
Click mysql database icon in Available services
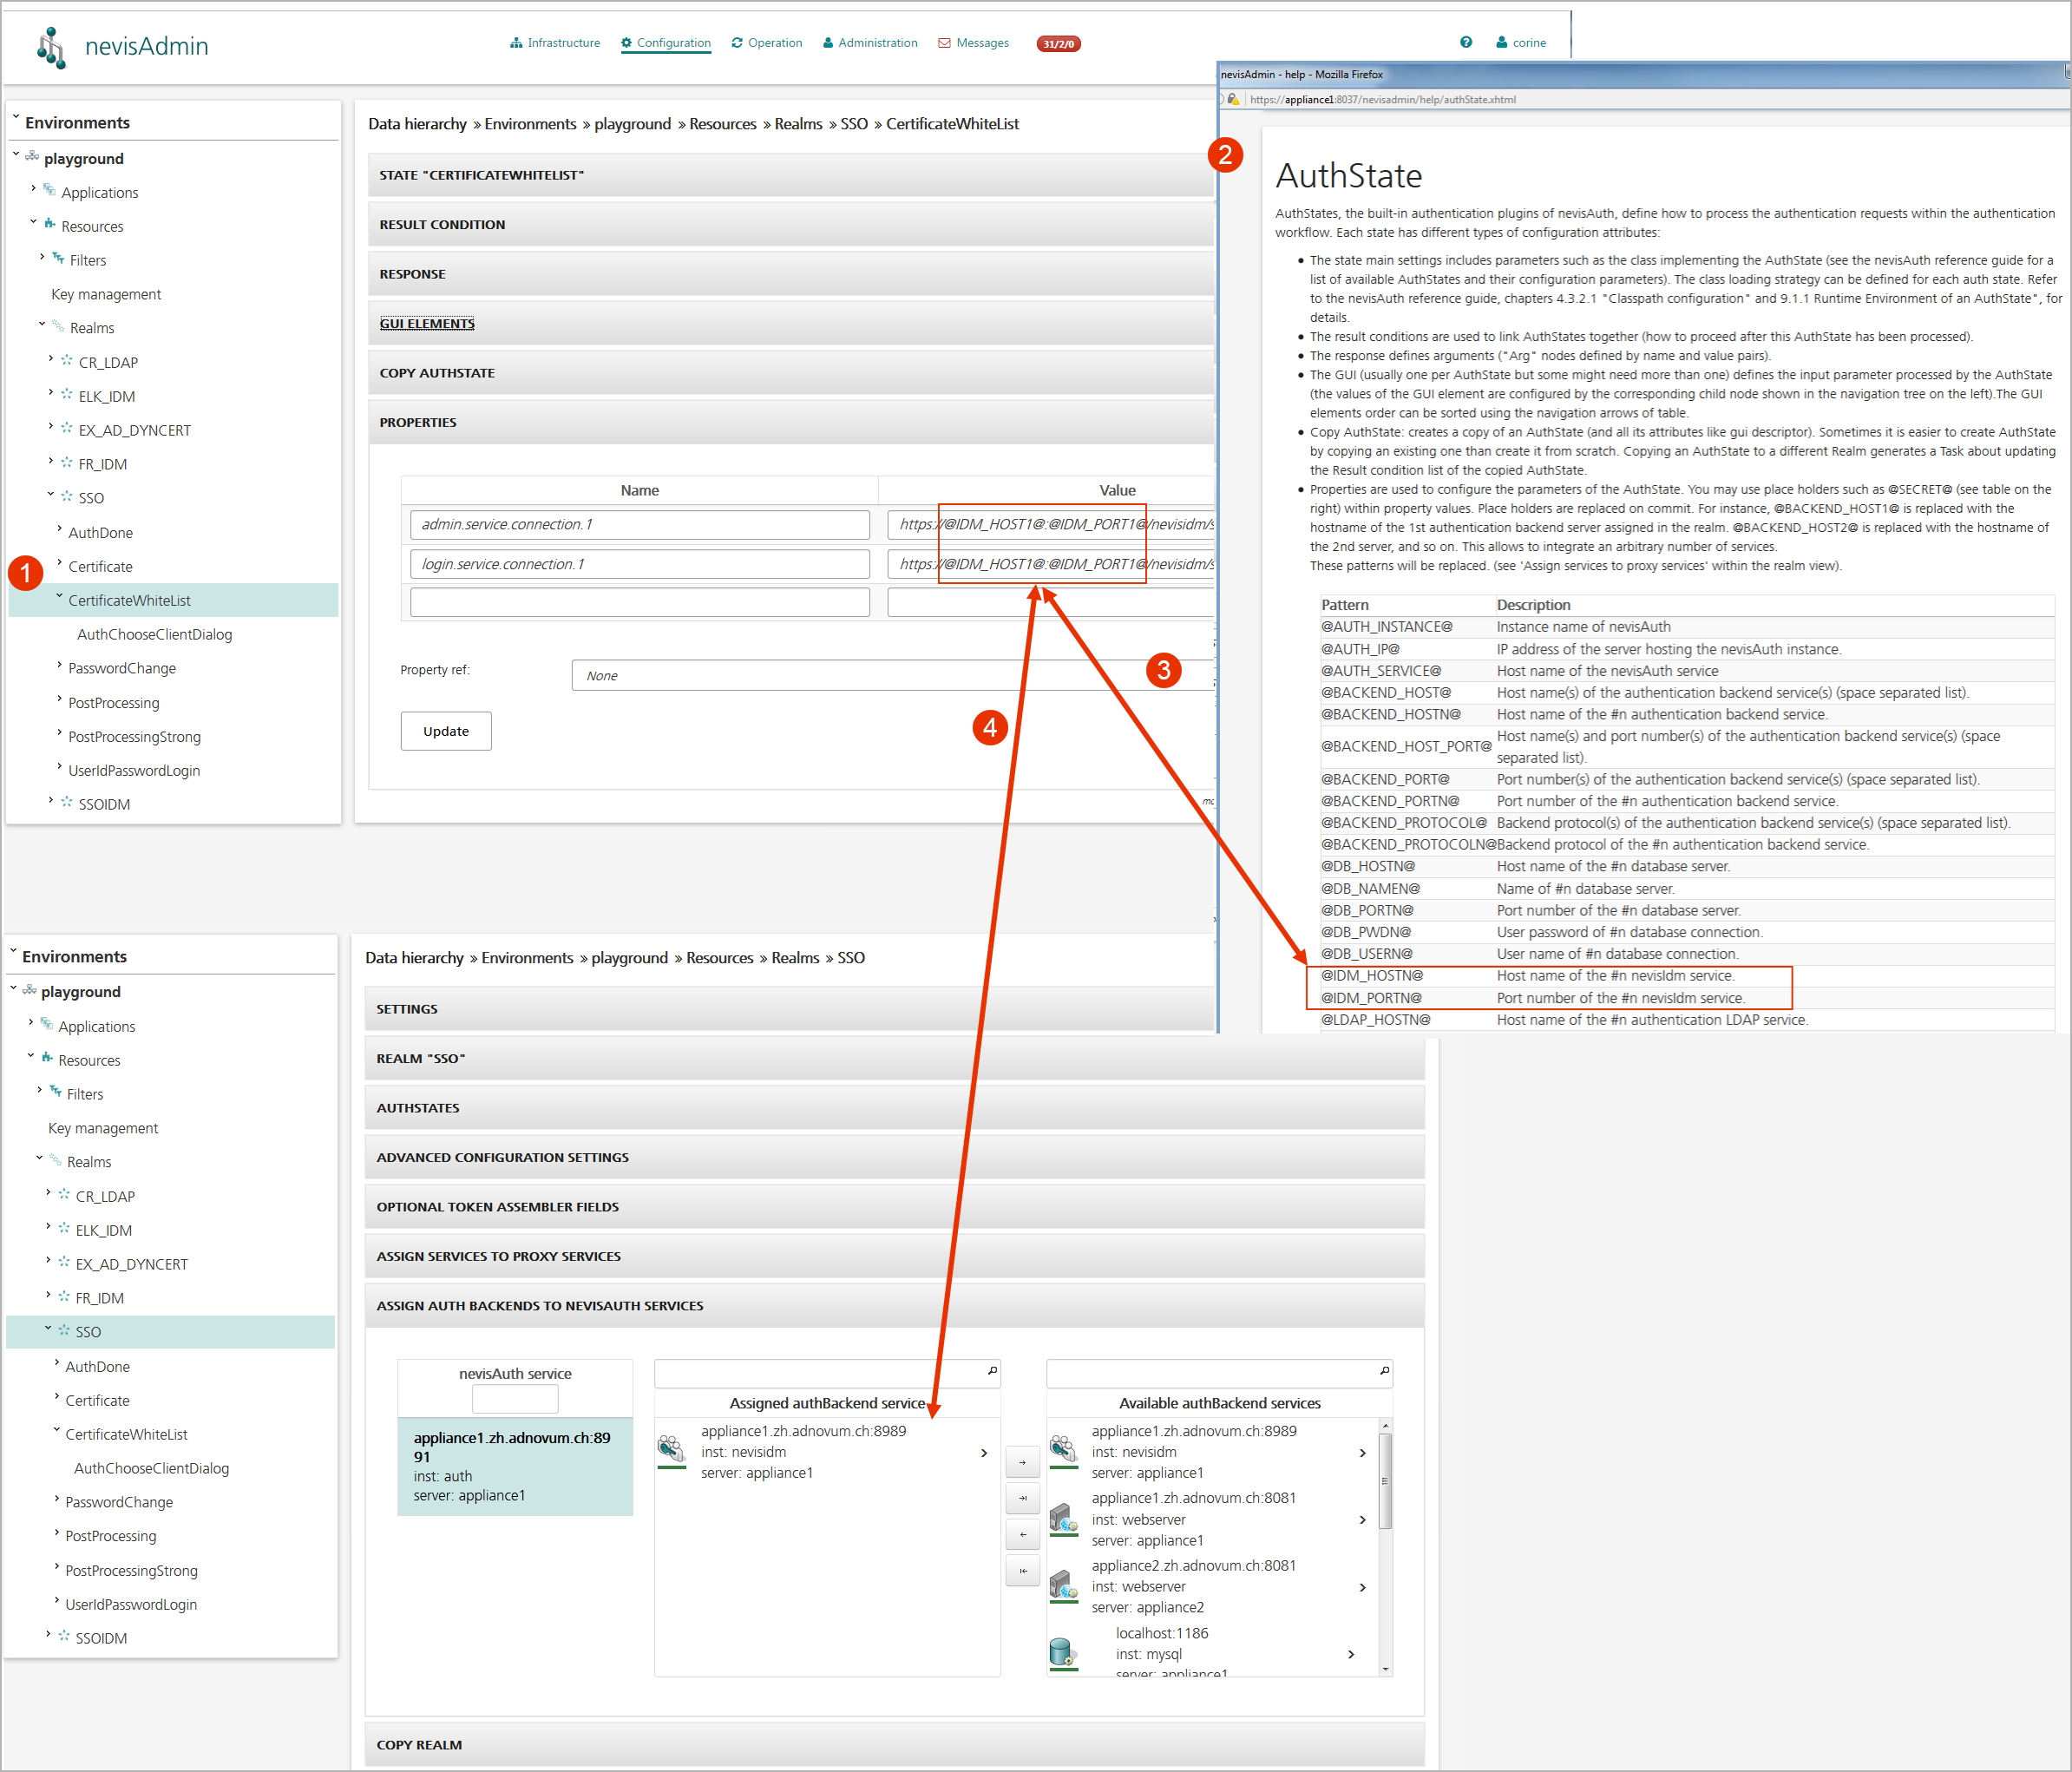1063,1652
